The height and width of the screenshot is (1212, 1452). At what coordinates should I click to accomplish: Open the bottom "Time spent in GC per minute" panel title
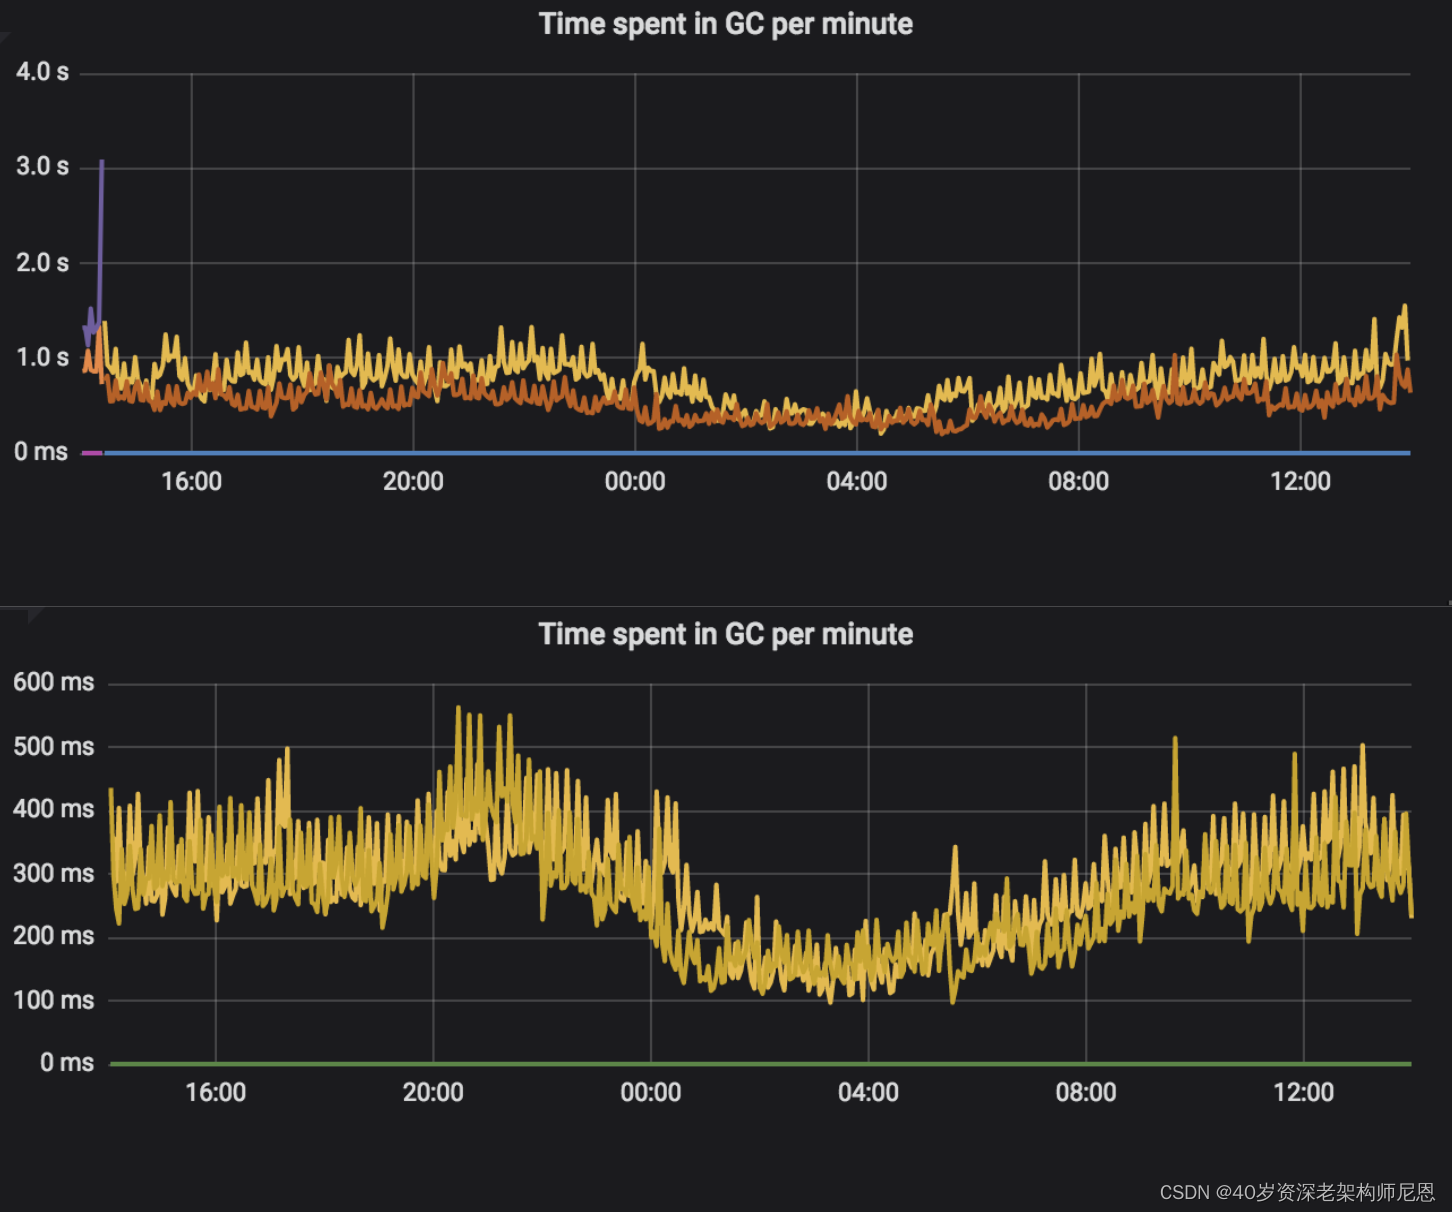coord(726,634)
